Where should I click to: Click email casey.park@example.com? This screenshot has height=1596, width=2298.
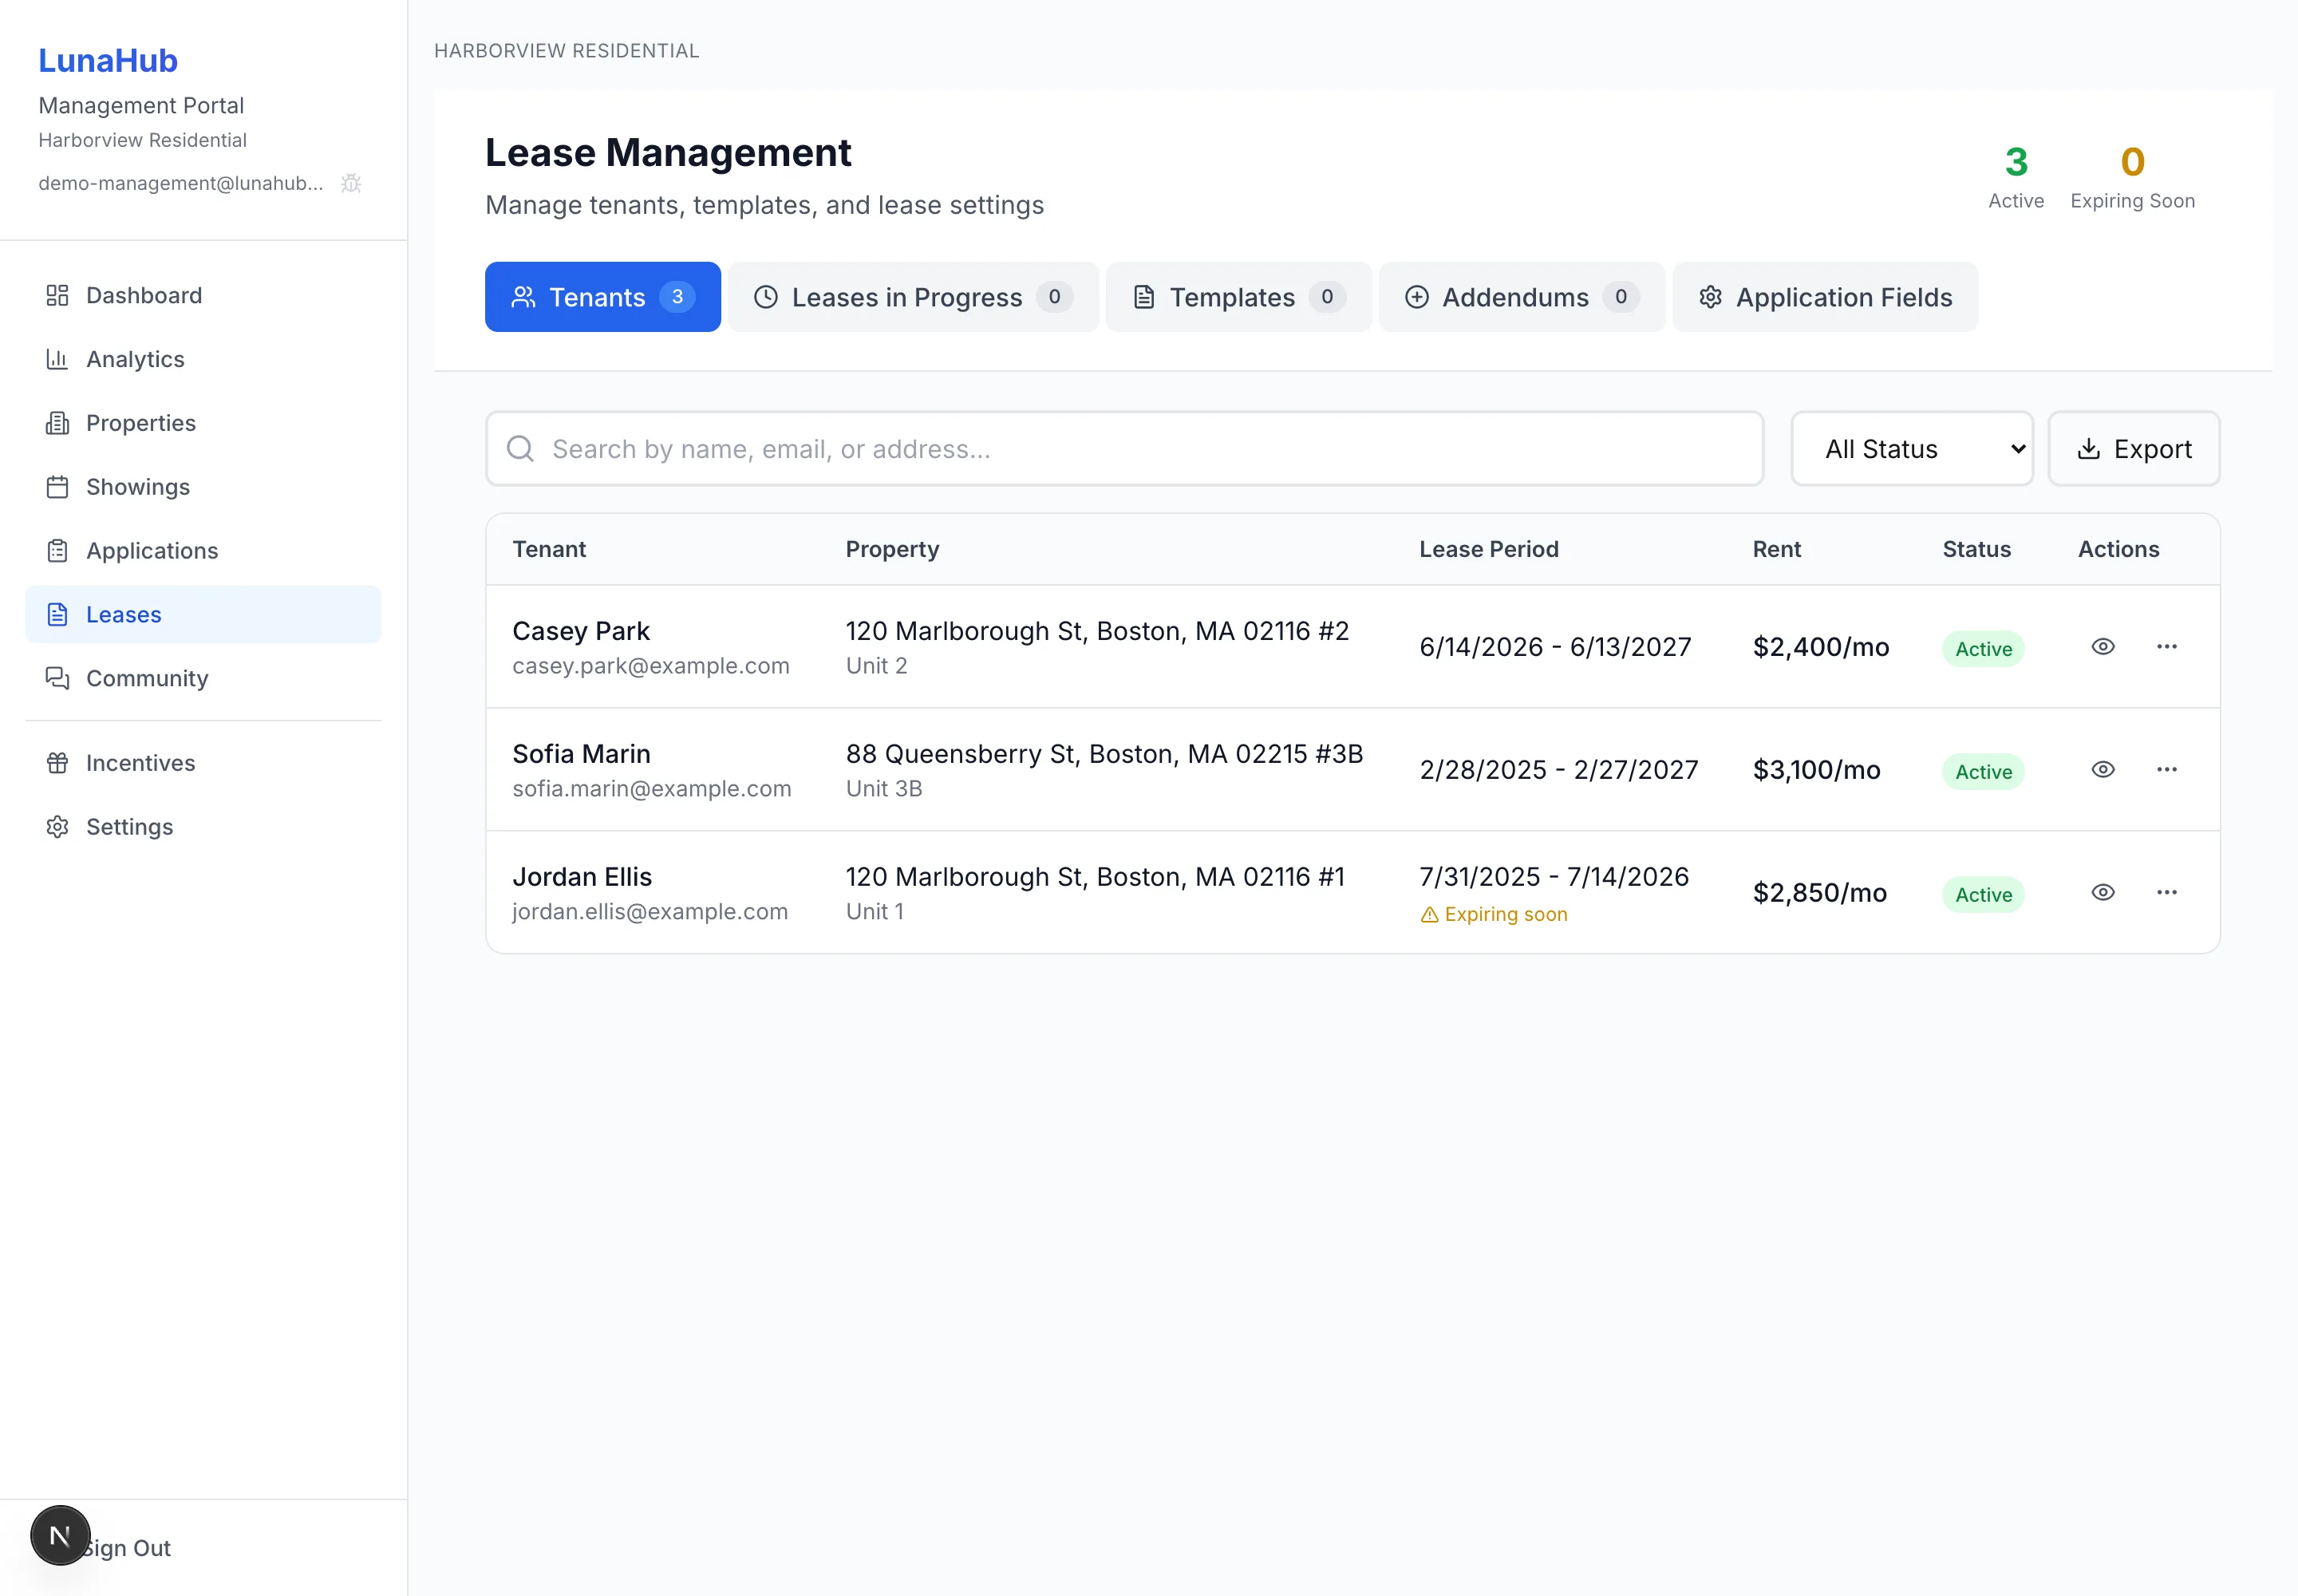[651, 666]
